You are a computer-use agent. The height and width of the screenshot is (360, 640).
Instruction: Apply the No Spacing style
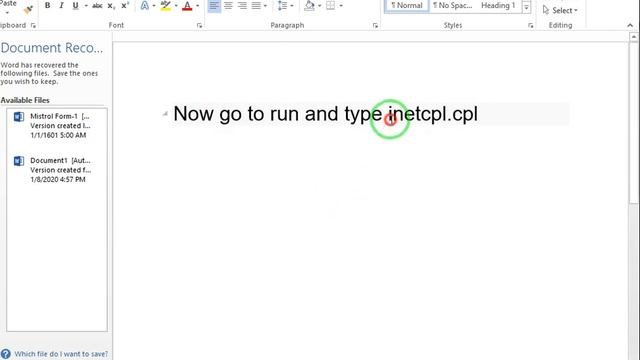pyautogui.click(x=453, y=6)
